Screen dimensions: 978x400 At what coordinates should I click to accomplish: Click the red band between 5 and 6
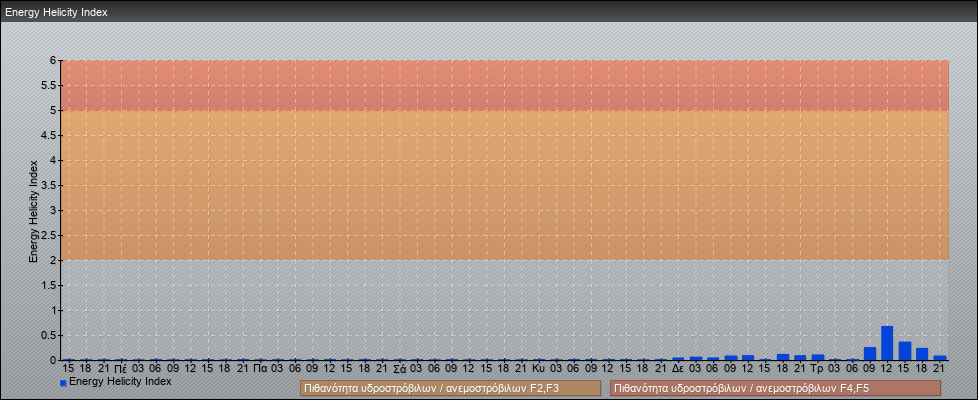point(504,85)
